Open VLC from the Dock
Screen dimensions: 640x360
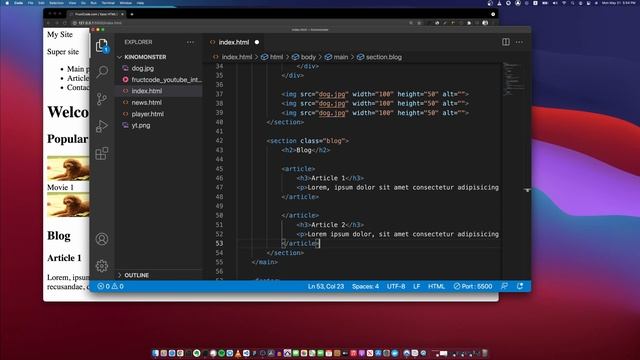point(238,353)
